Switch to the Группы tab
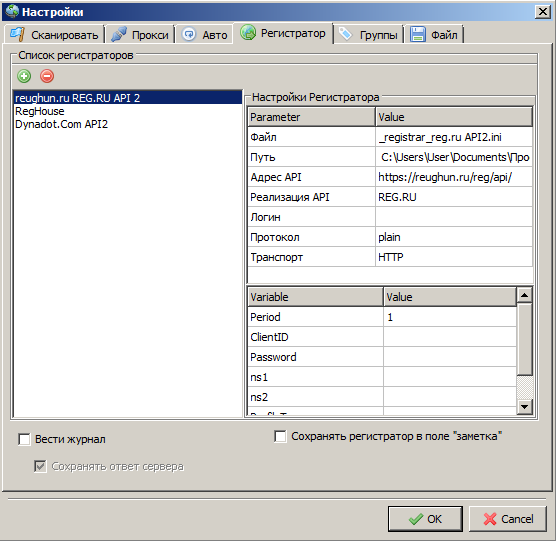 point(368,35)
